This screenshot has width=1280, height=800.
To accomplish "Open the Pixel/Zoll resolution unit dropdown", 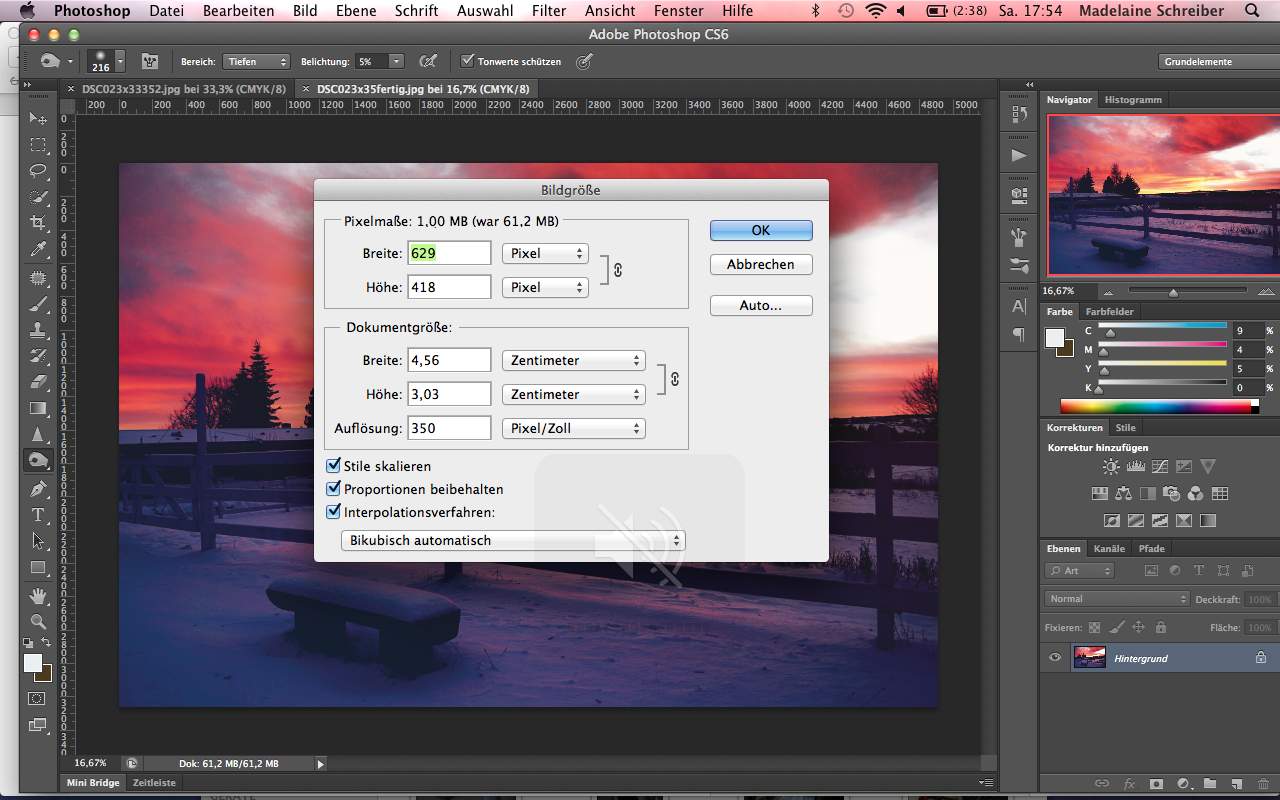I will point(573,428).
